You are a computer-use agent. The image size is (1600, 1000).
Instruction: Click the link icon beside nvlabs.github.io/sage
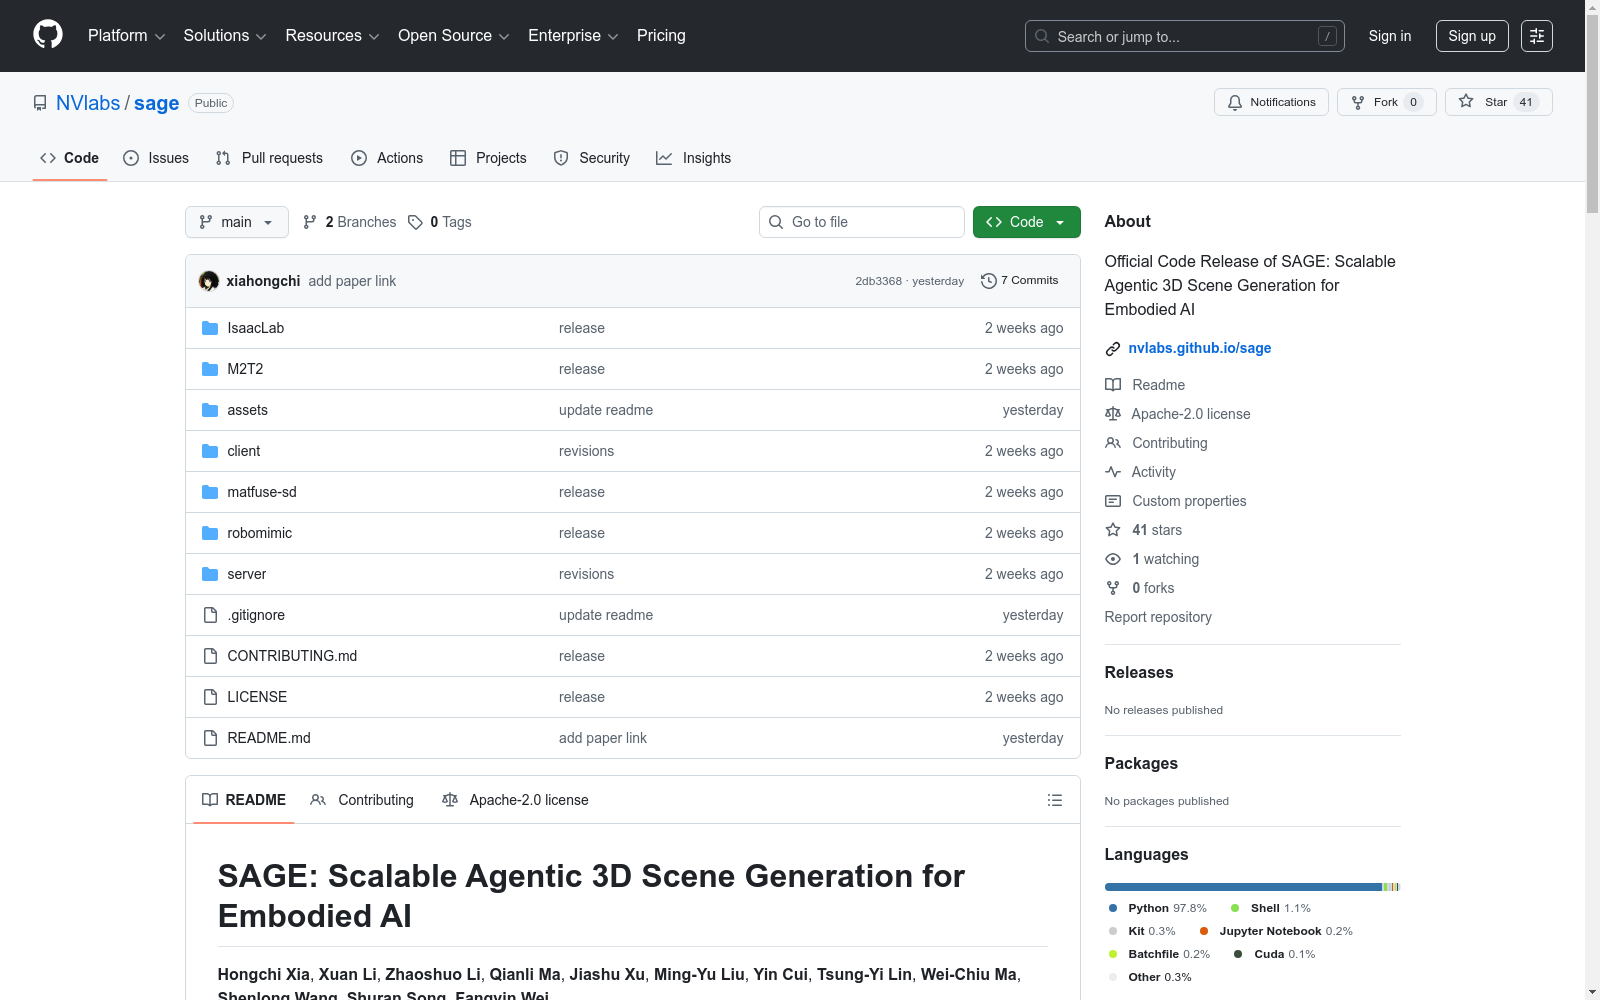point(1113,349)
